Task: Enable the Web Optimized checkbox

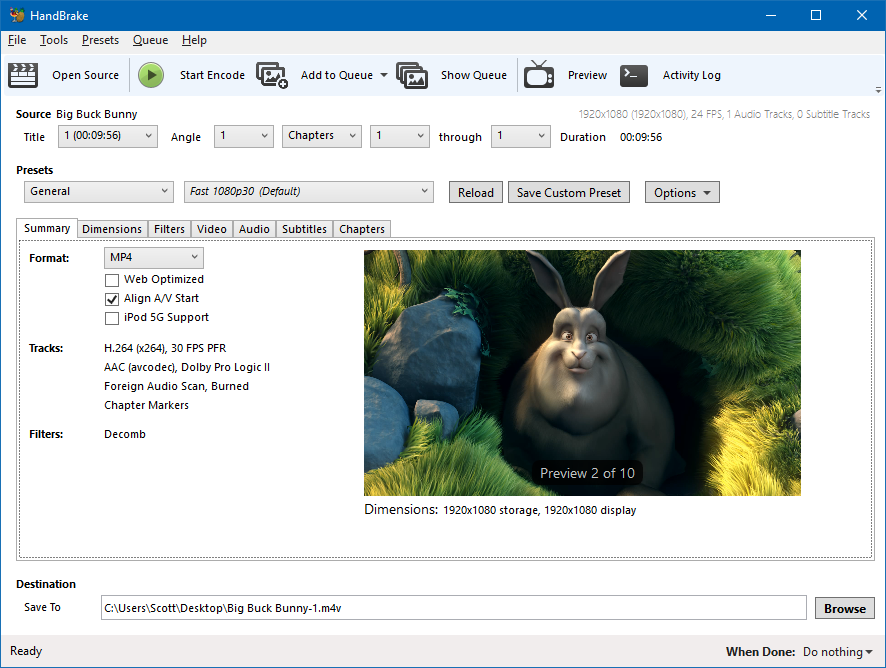Action: point(112,280)
